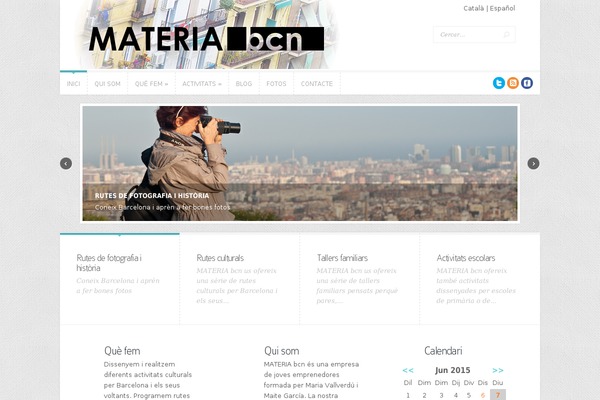Image resolution: width=600 pixels, height=400 pixels.
Task: Click the Dil weekday header
Action: click(x=408, y=382)
